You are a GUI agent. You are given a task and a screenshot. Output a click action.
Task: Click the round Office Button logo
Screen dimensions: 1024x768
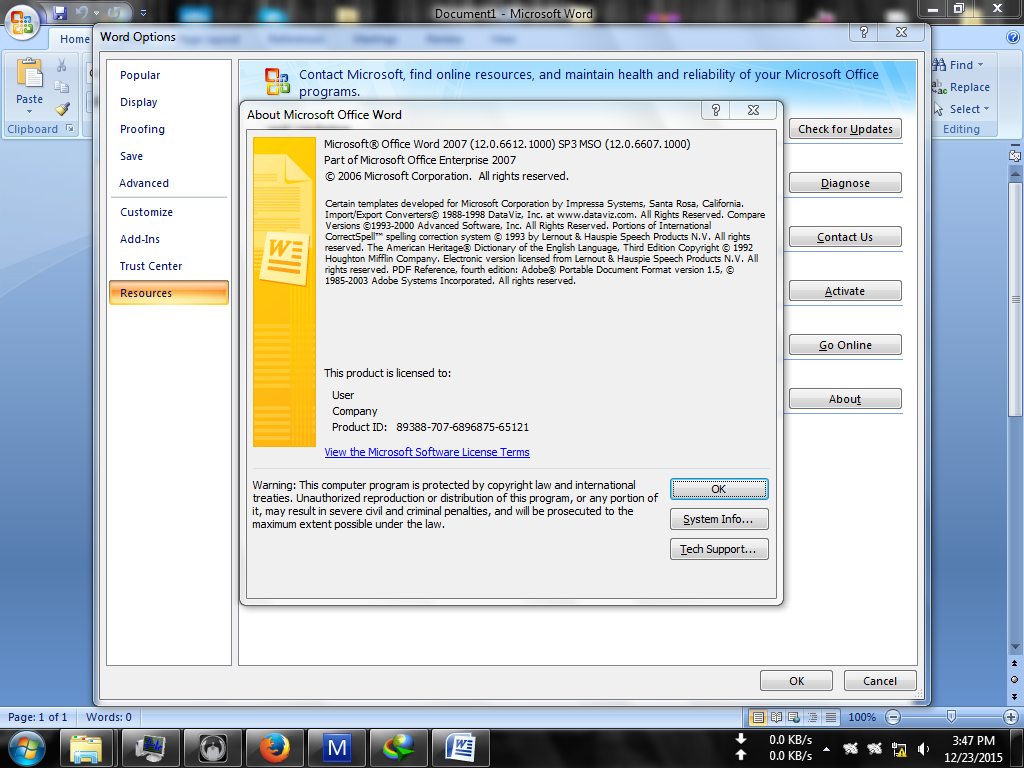22,22
